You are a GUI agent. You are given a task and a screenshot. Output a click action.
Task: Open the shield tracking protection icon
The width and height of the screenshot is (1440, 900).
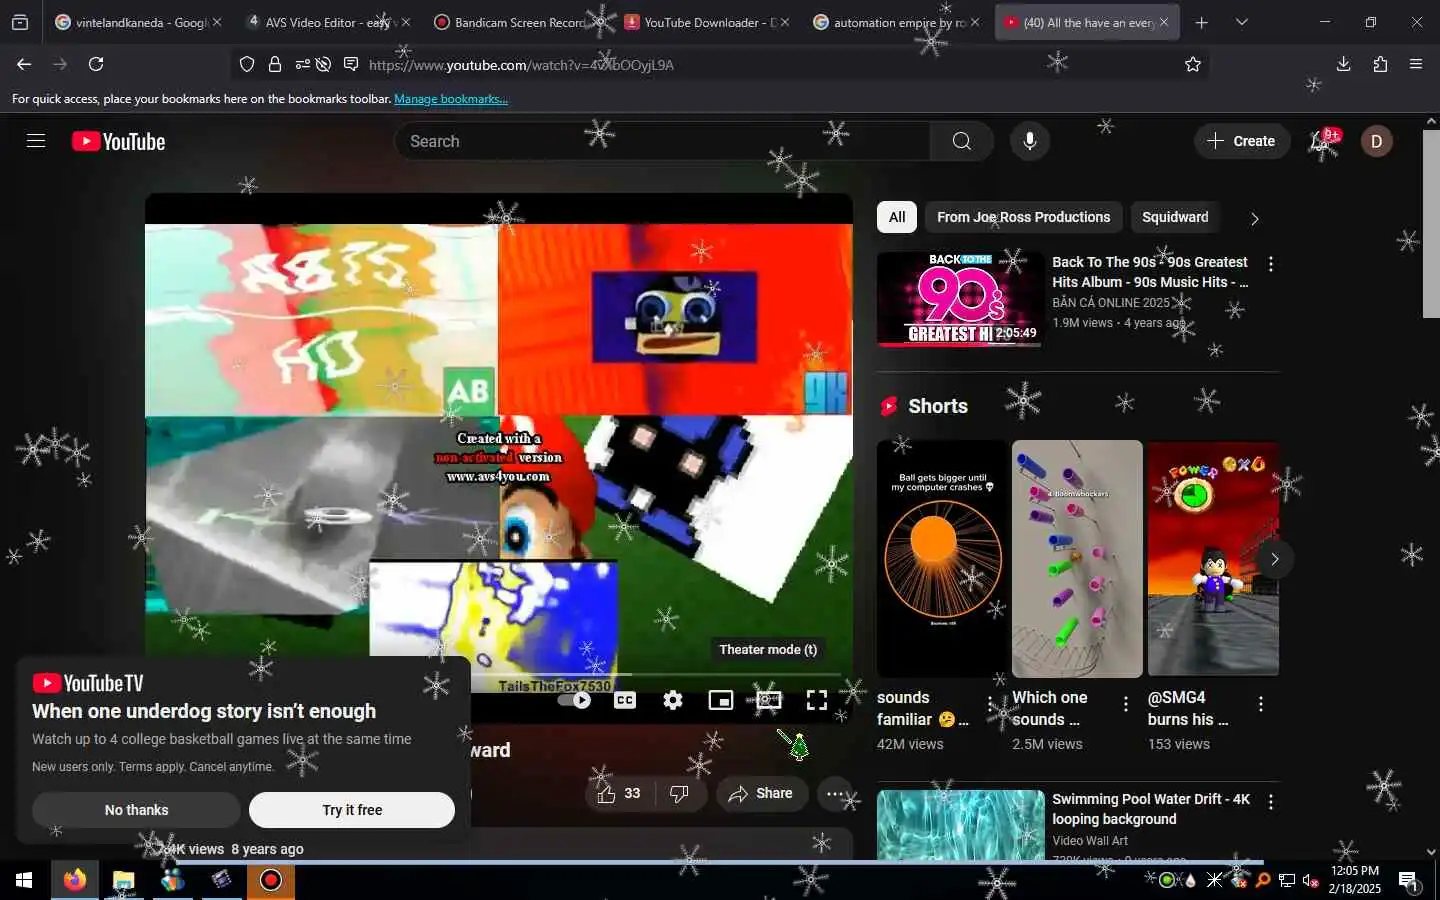247,64
